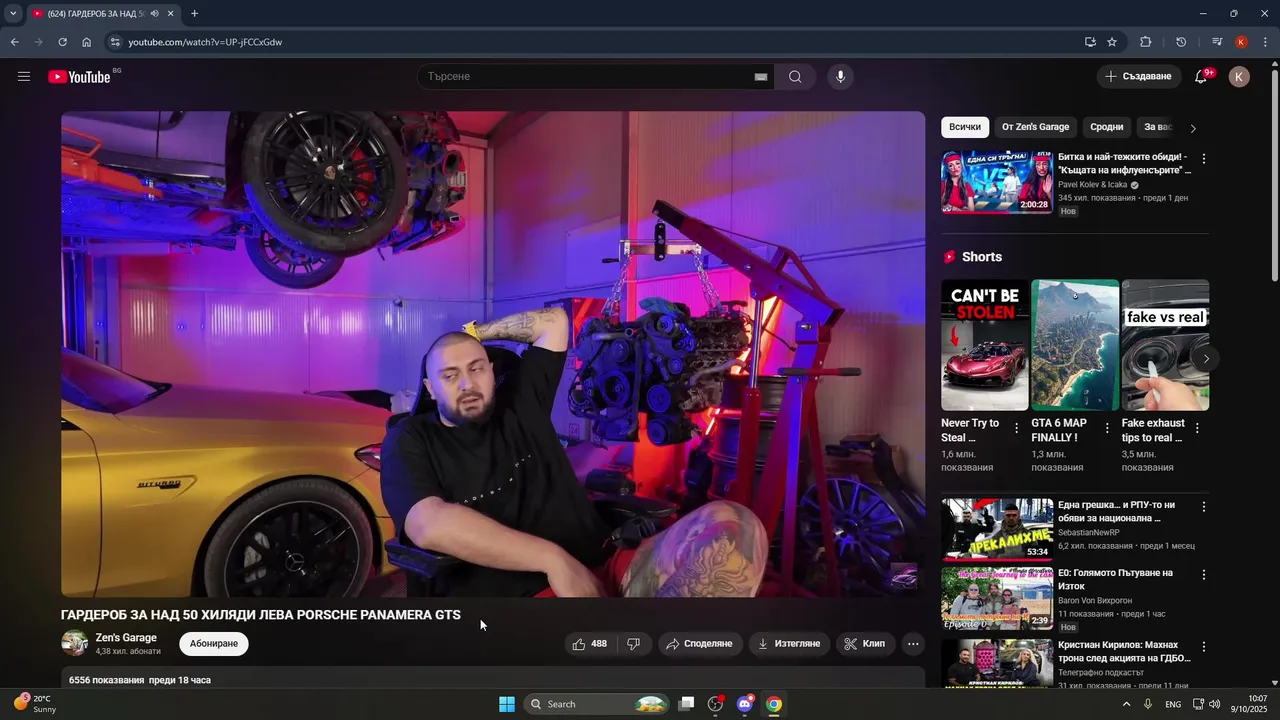Image resolution: width=1280 pixels, height=720 pixels.
Task: Open new browser tab
Action: pos(194,14)
